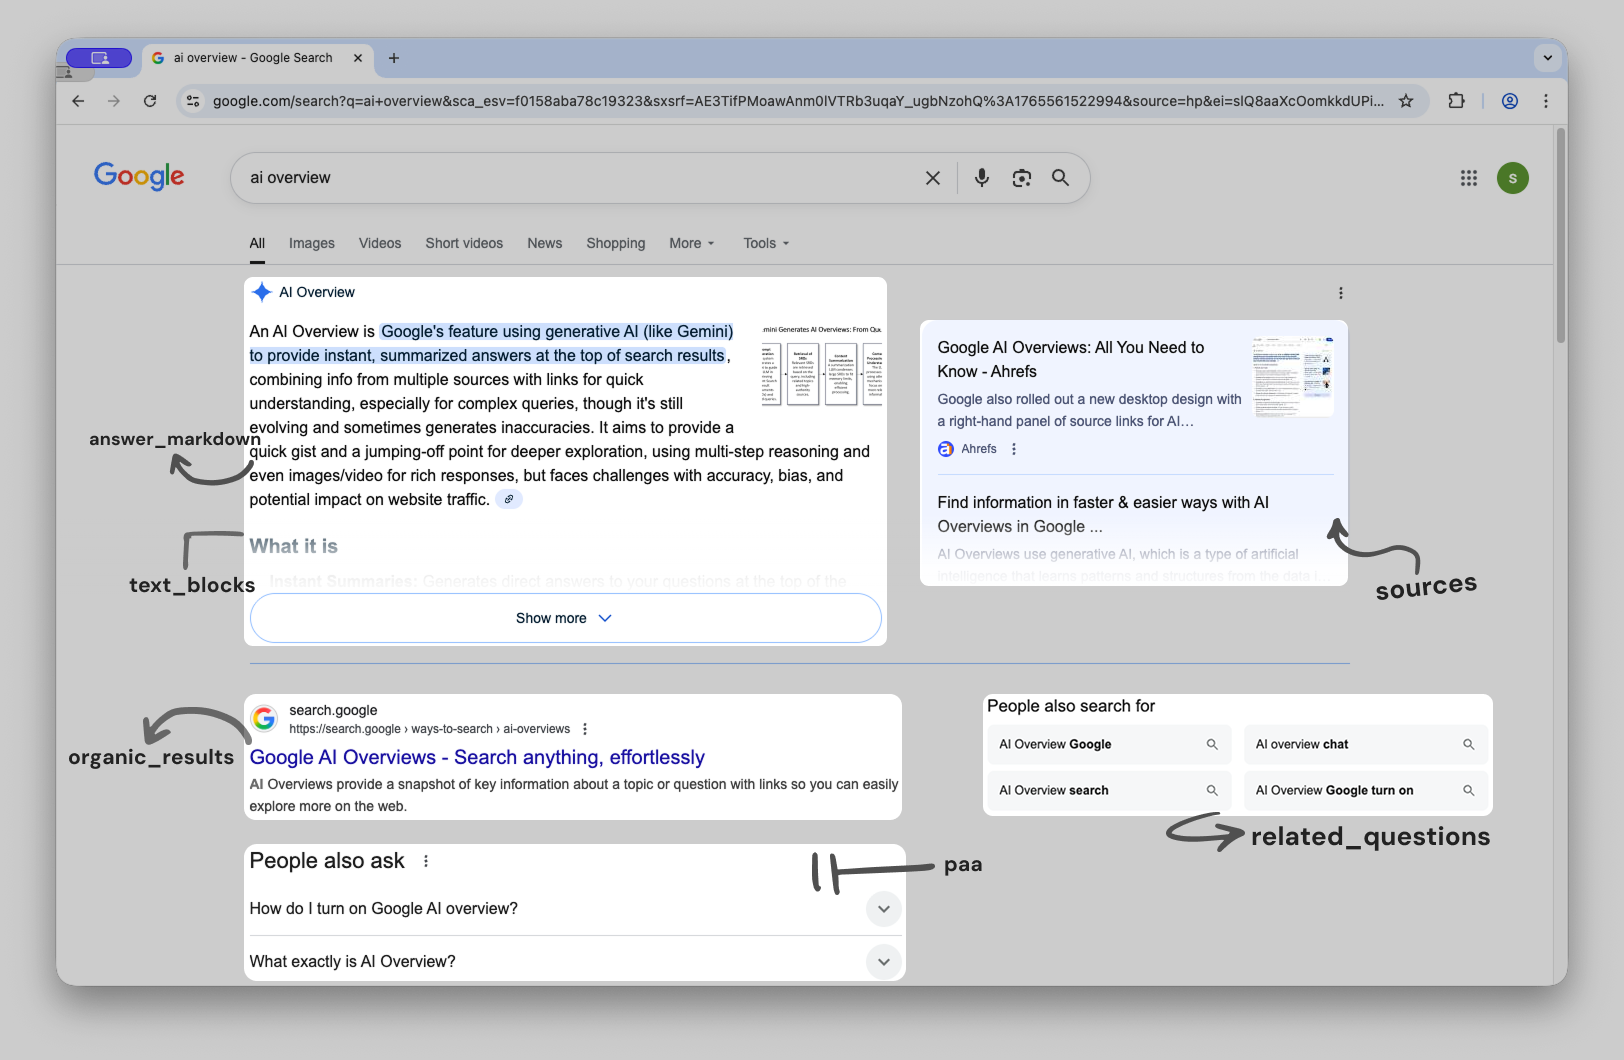Switch to Videos tab

click(x=380, y=243)
